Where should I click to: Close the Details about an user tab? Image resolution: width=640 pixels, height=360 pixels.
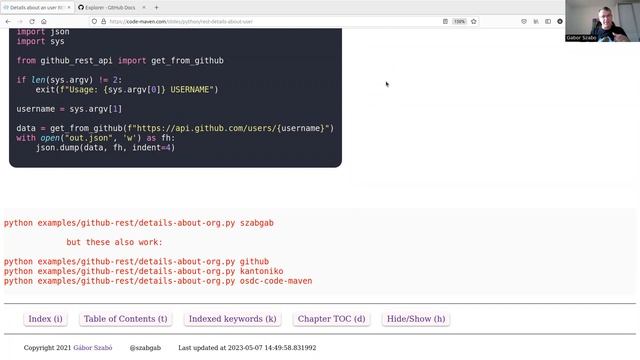point(69,7)
